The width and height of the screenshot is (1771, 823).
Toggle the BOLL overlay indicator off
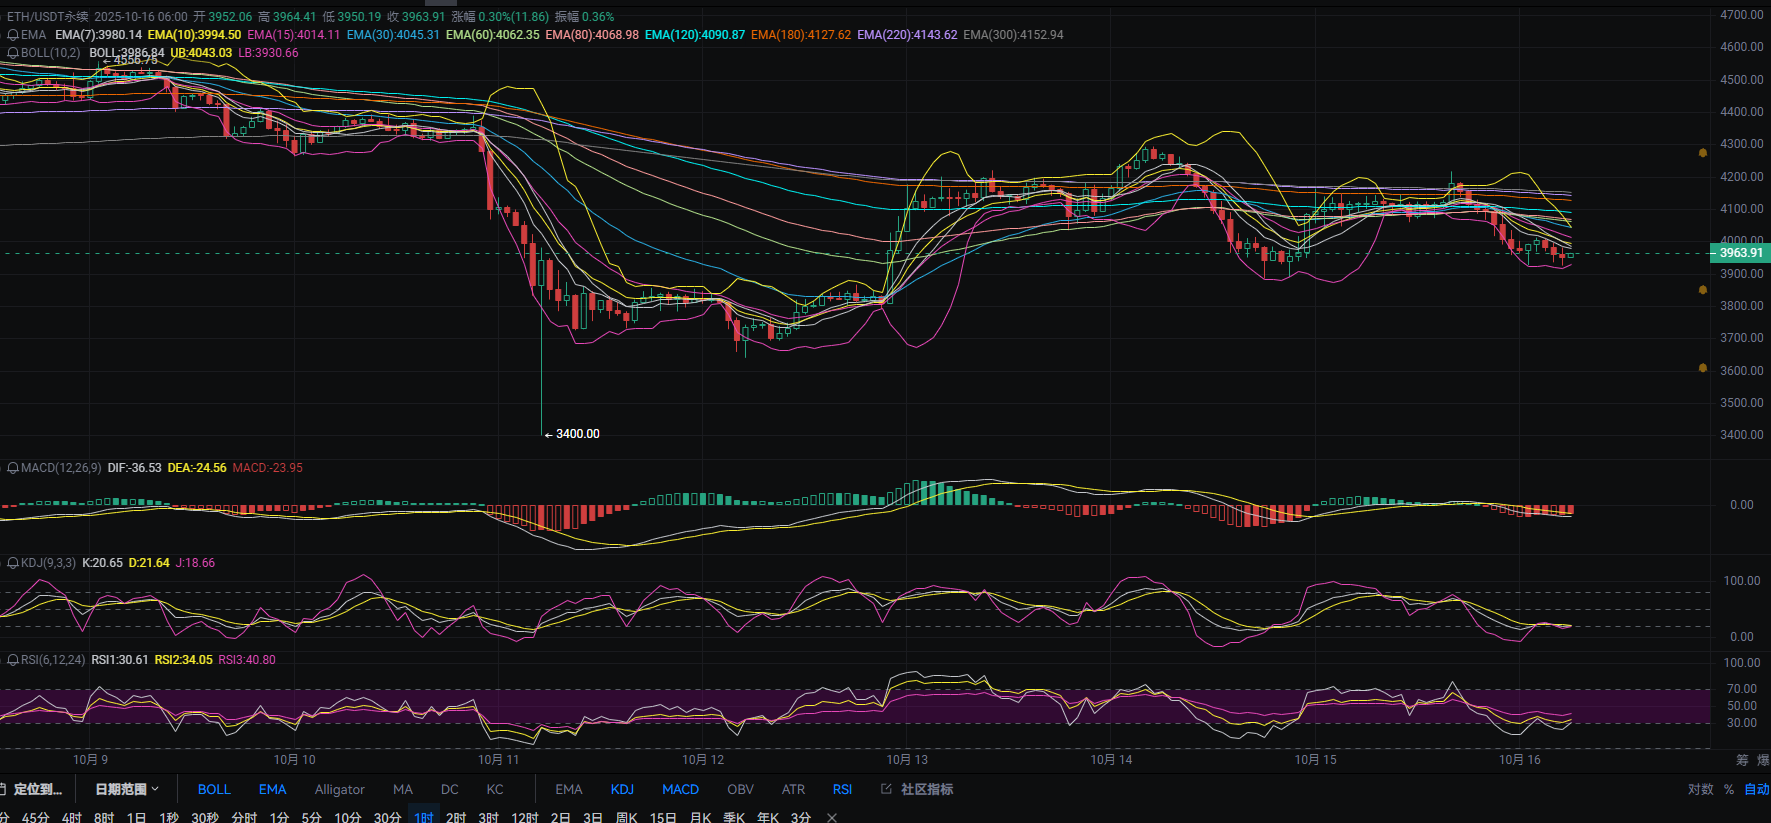click(214, 789)
